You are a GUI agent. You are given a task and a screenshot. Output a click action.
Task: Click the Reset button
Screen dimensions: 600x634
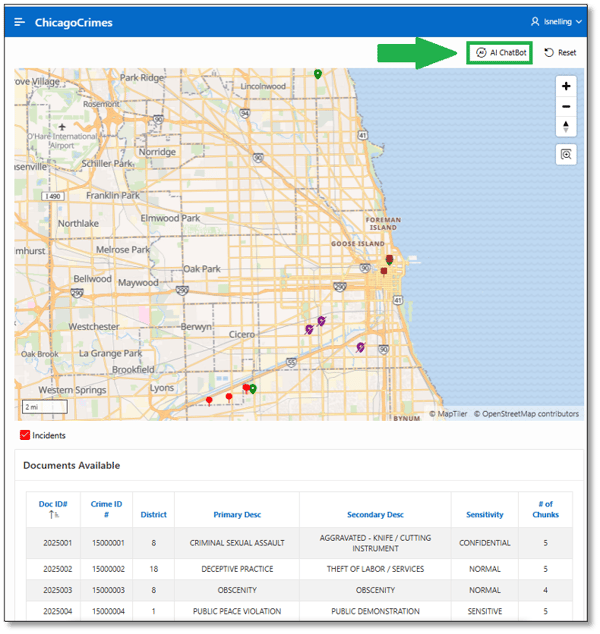[x=560, y=52]
